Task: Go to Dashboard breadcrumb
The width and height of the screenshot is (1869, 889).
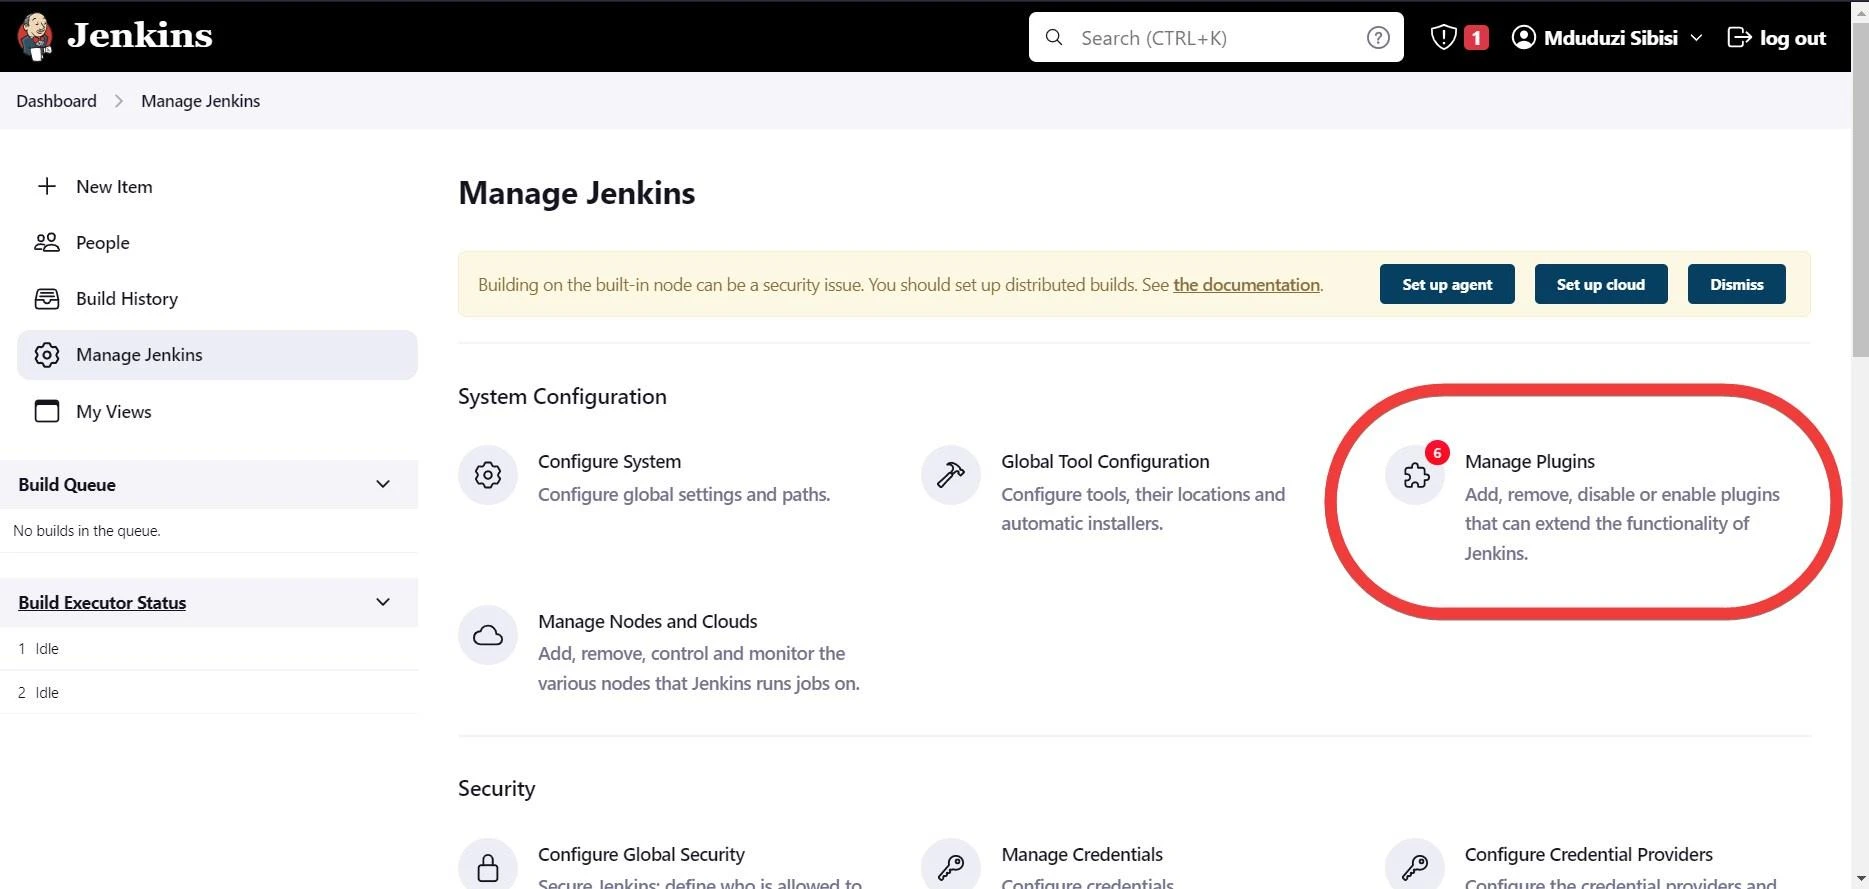Action: (x=57, y=101)
